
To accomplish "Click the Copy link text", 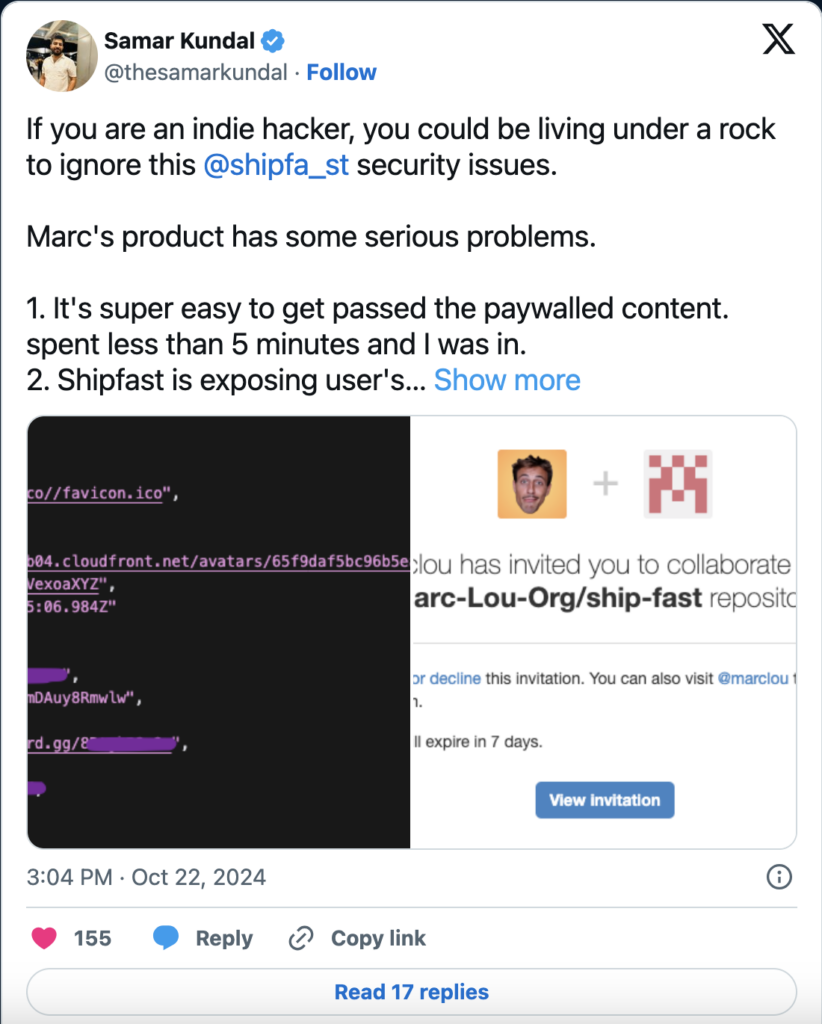I will pos(378,938).
